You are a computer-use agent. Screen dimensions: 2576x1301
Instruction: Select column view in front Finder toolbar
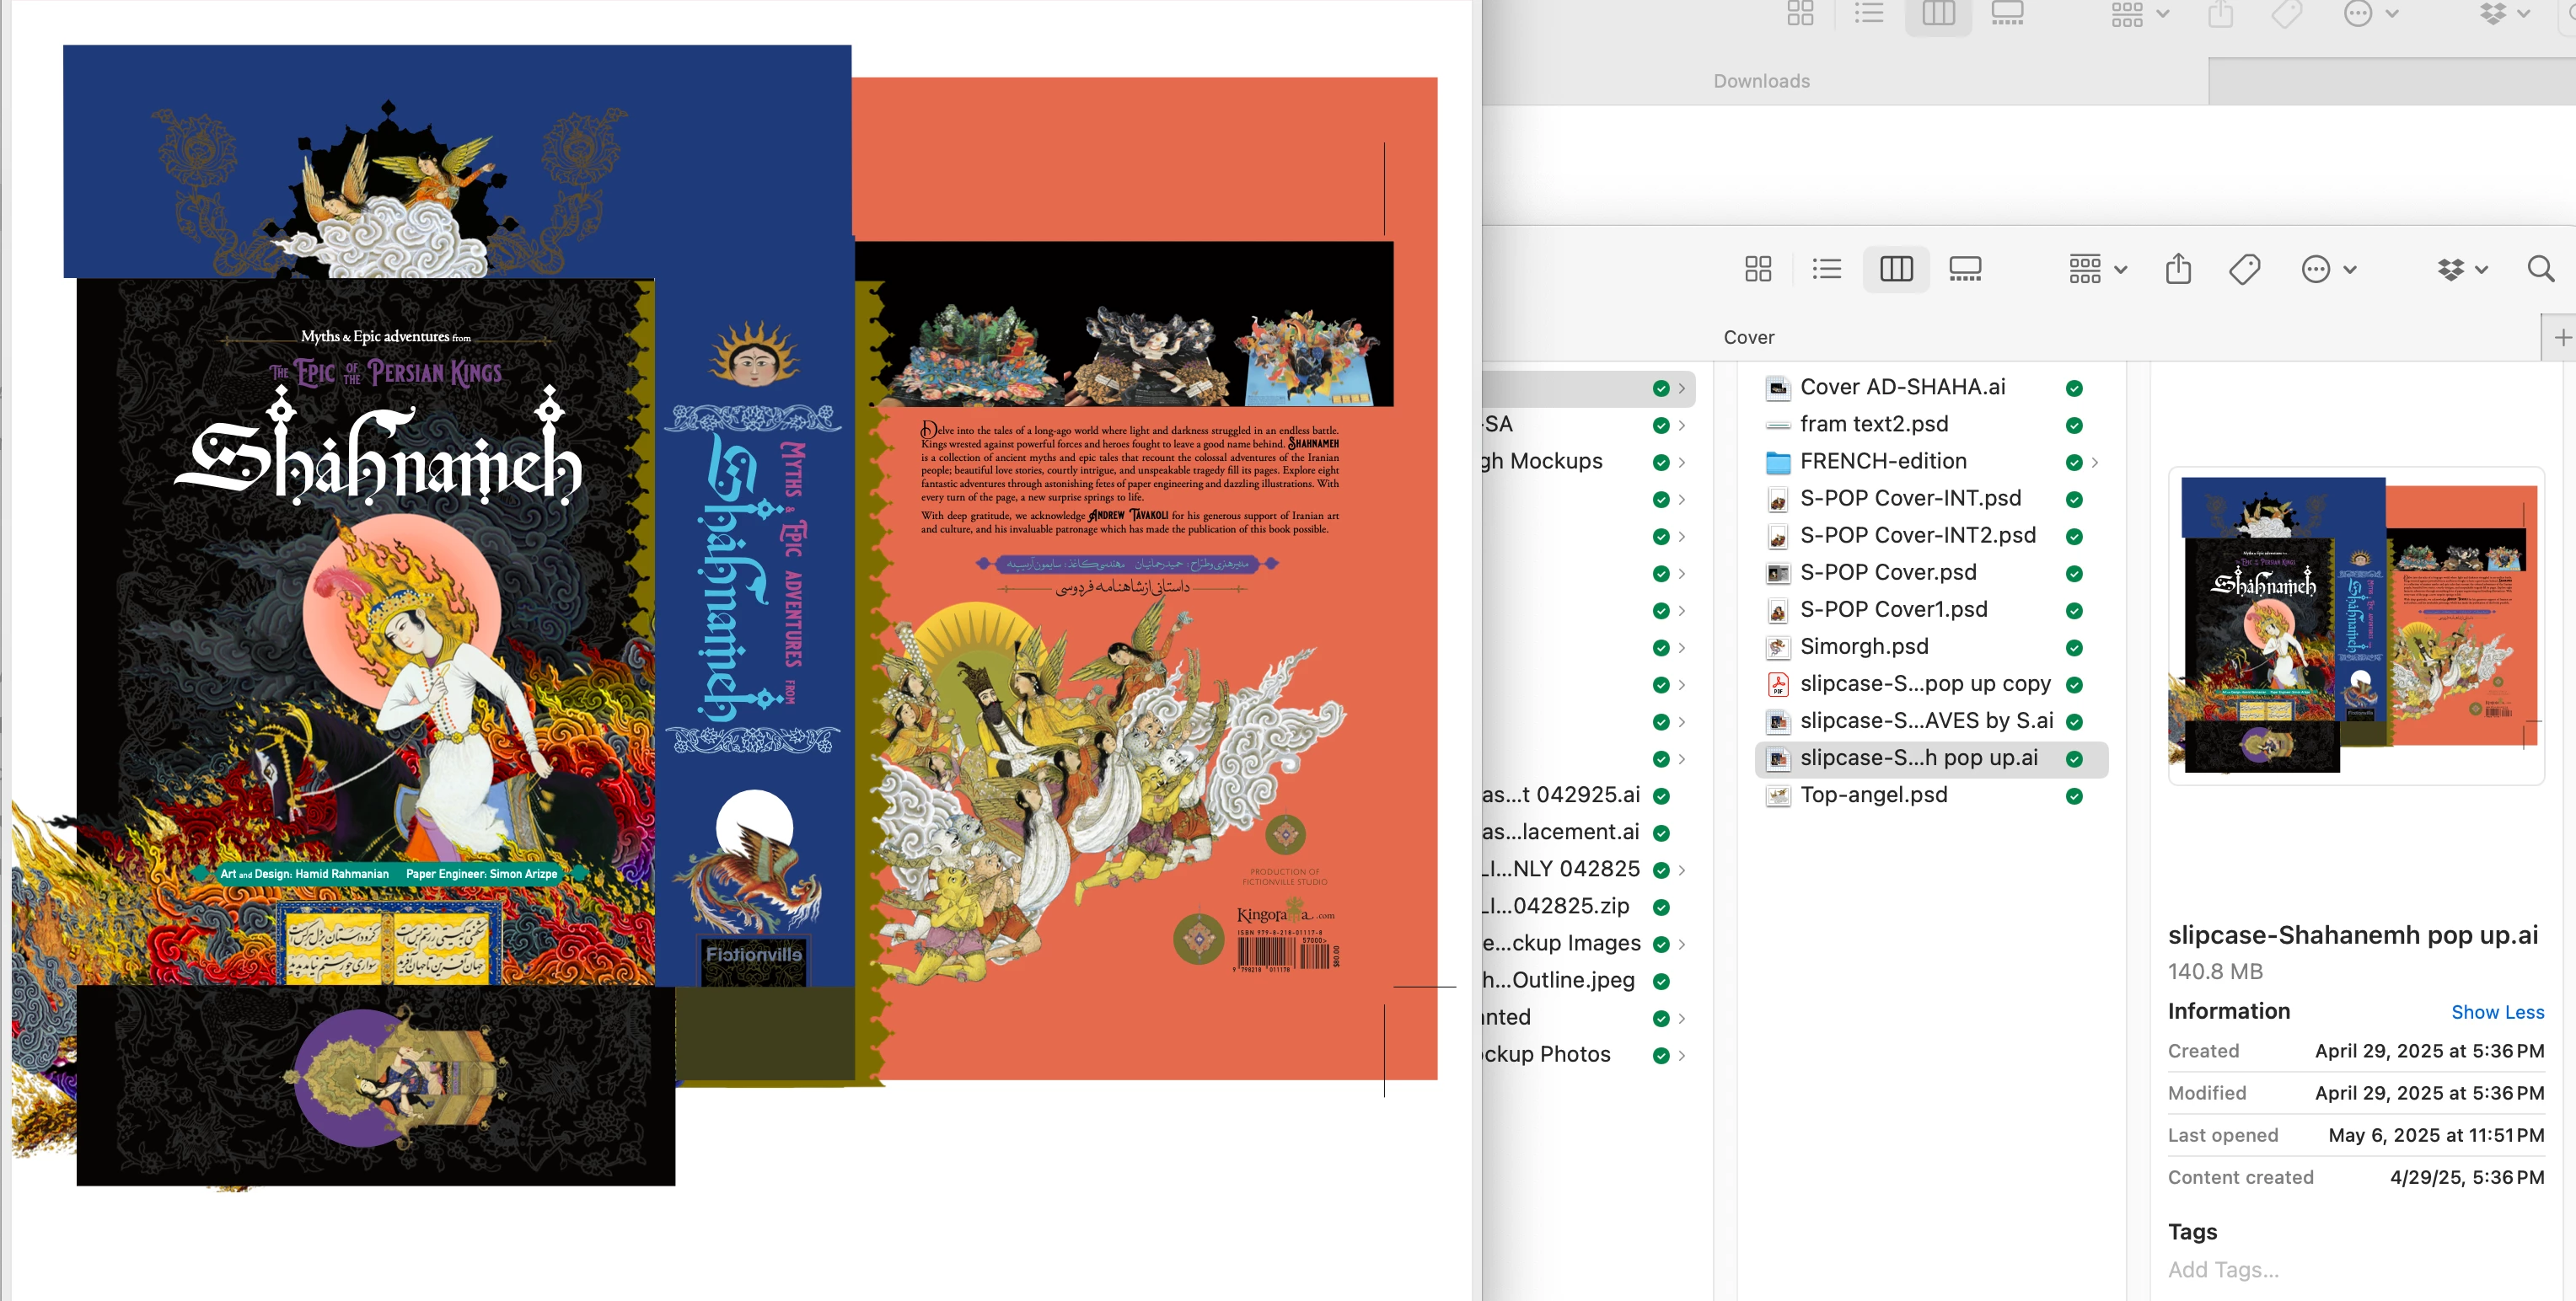click(x=1895, y=269)
